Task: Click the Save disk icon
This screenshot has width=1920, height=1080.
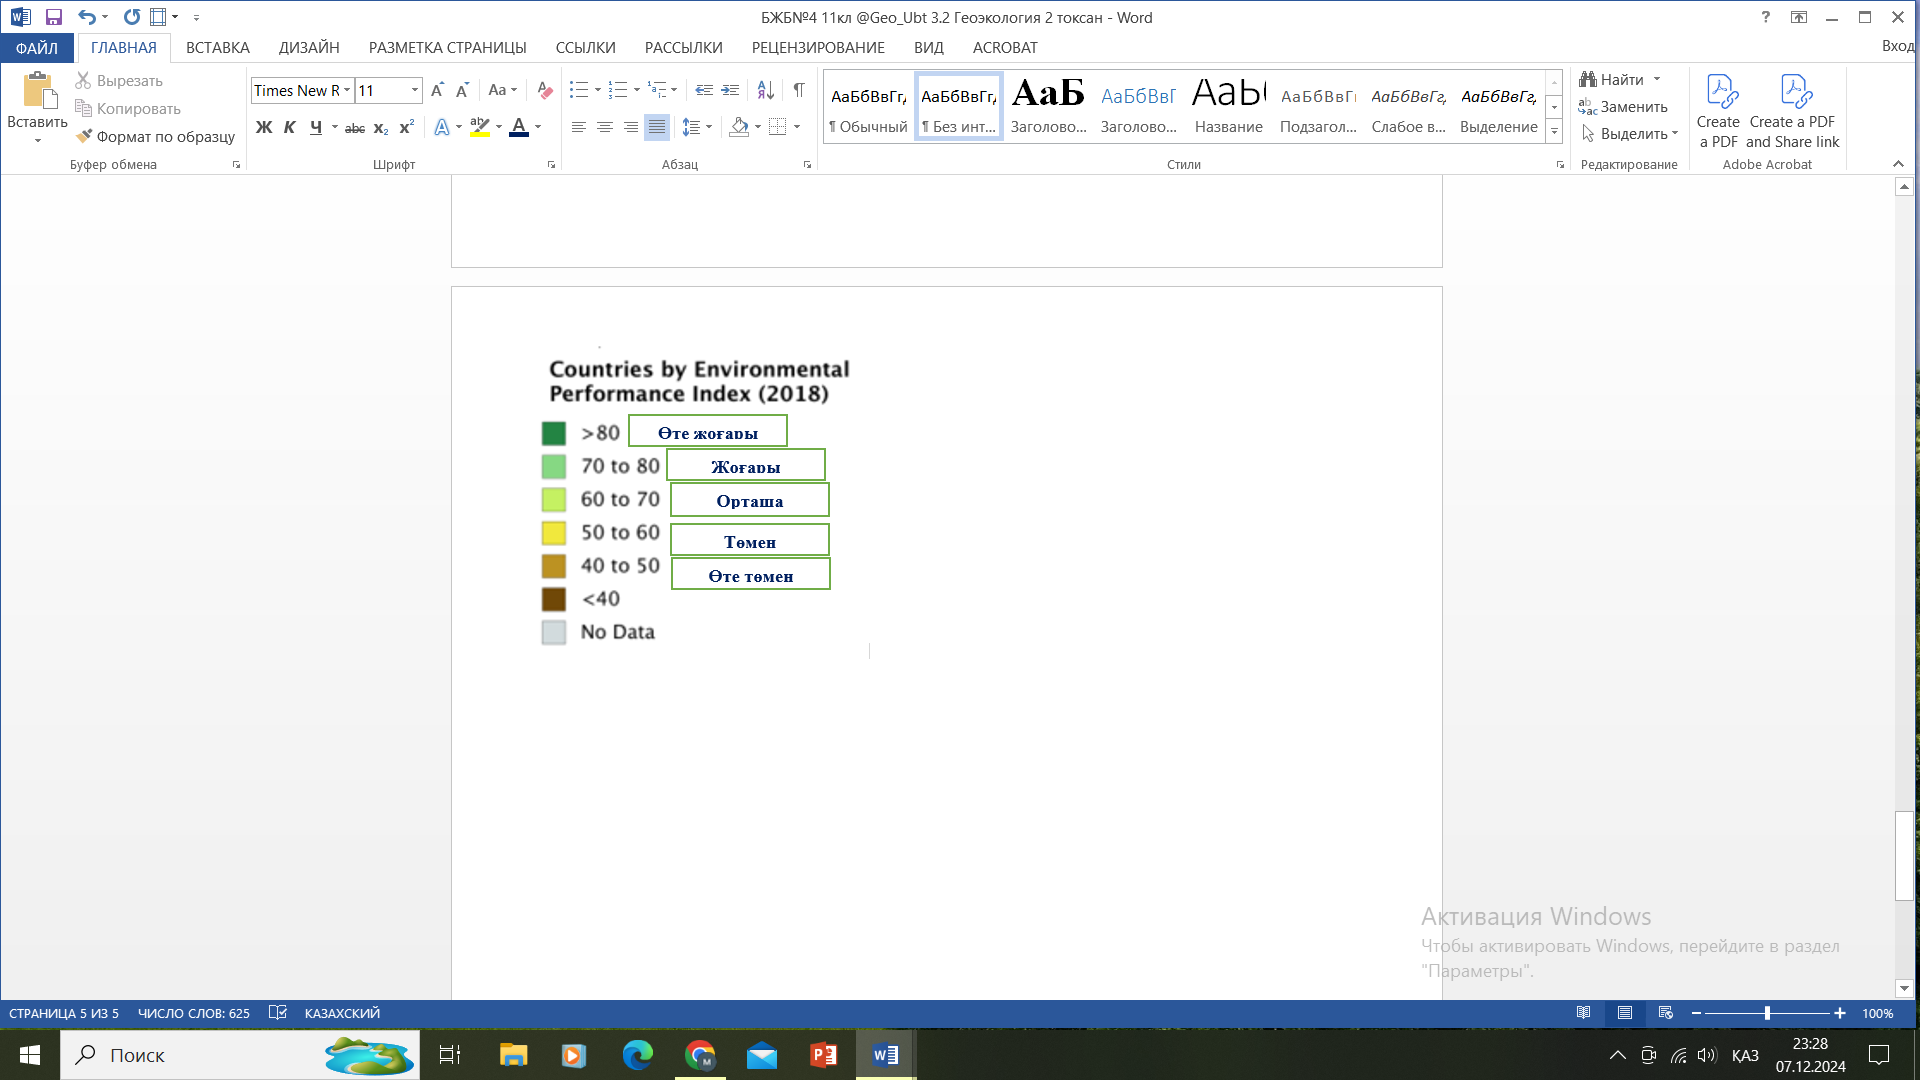Action: point(54,17)
